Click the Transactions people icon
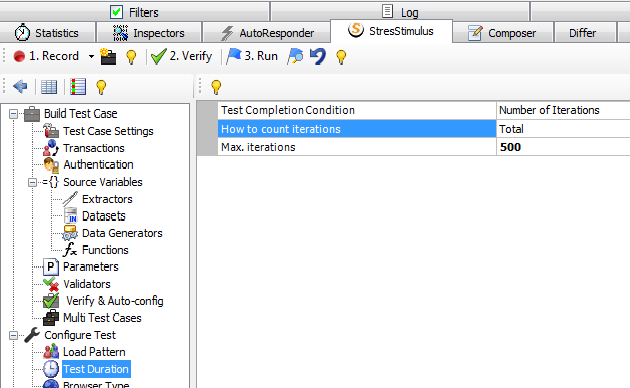The height and width of the screenshot is (388, 630). tap(51, 148)
